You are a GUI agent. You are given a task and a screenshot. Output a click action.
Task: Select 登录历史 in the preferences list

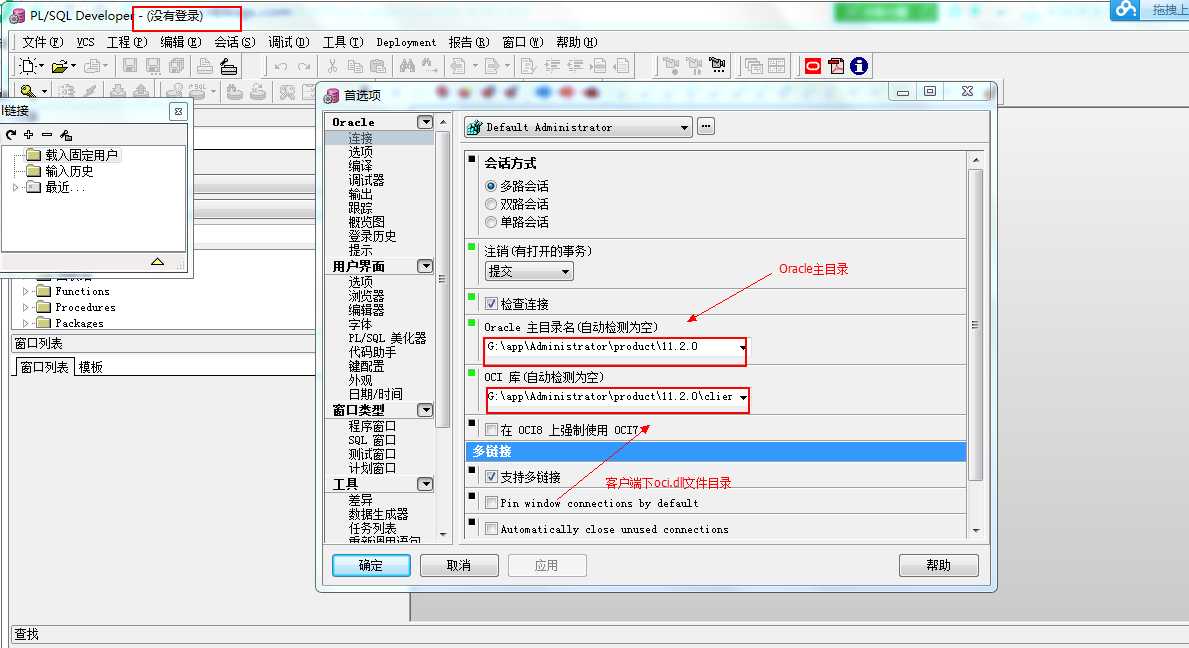point(372,236)
